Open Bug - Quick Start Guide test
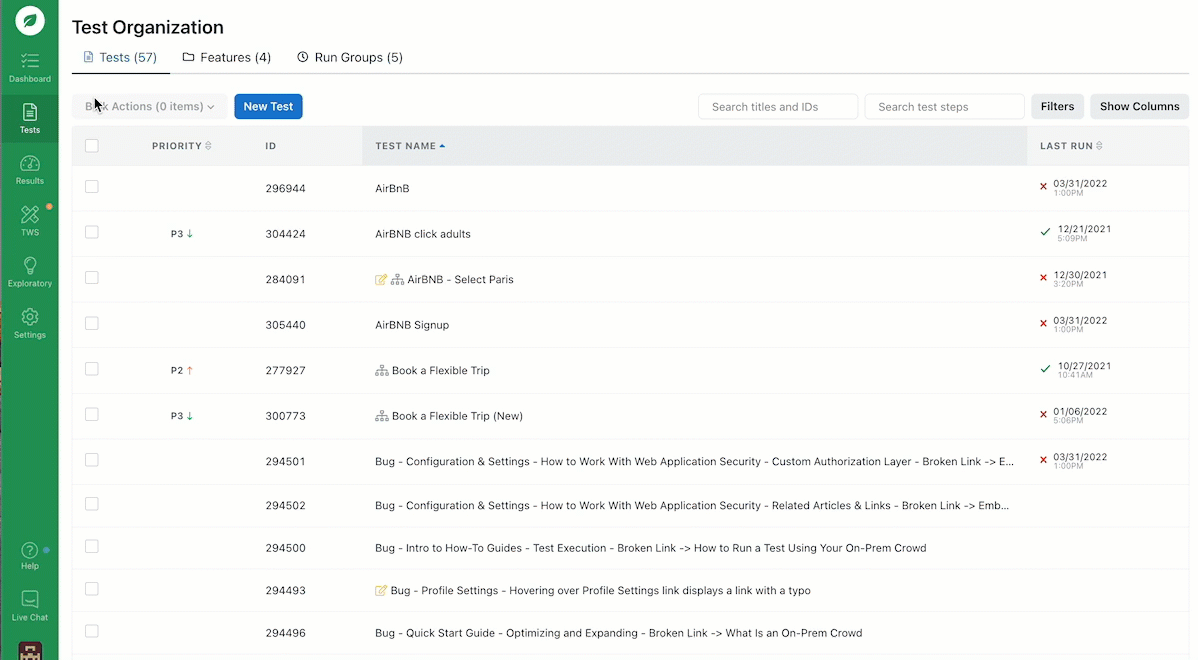The width and height of the screenshot is (1198, 660). pos(618,632)
